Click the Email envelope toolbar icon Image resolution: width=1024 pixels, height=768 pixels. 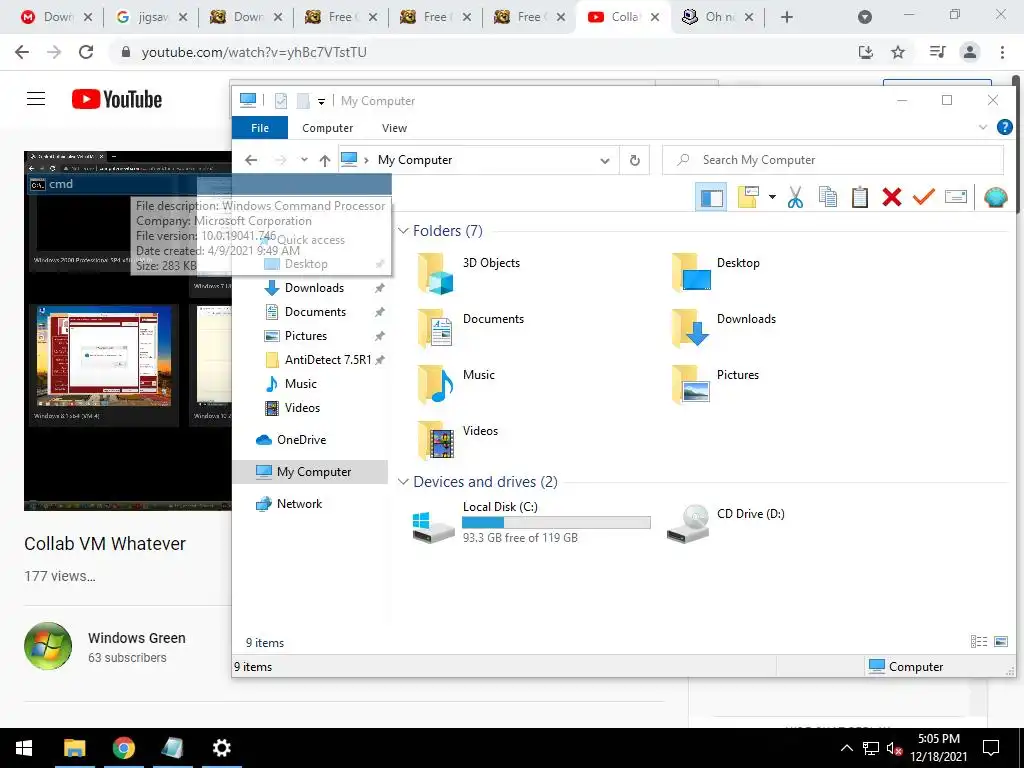955,197
